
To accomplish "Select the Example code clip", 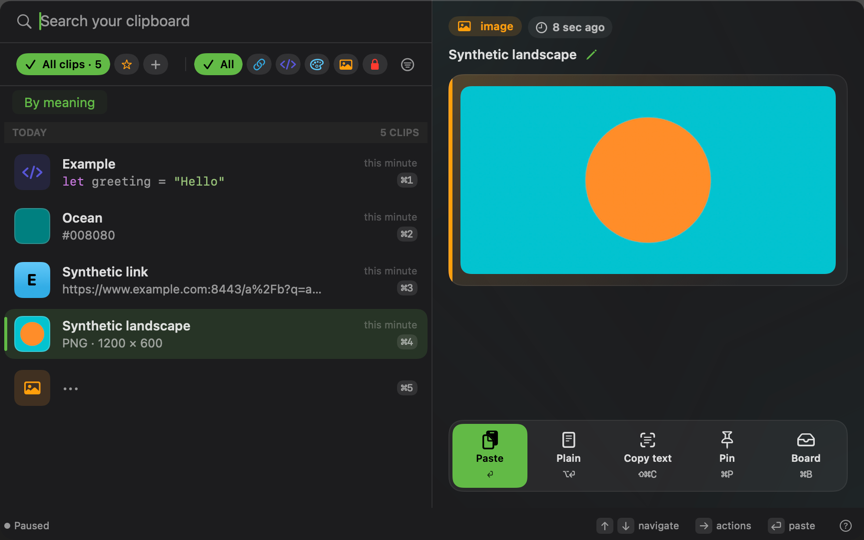I will pos(215,172).
